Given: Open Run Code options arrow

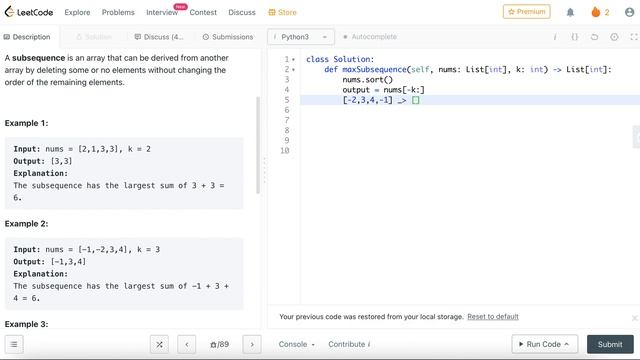Looking at the screenshot, I should (567, 344).
